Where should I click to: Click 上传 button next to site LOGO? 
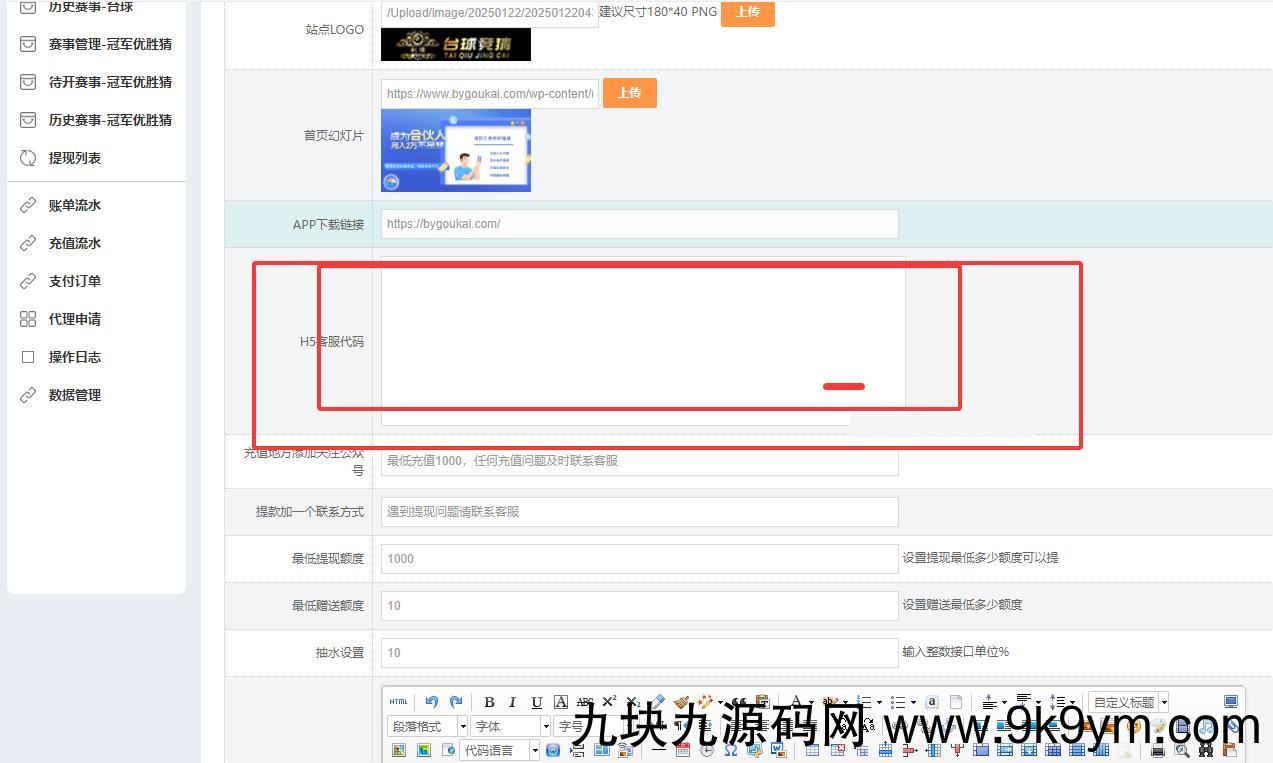point(747,12)
